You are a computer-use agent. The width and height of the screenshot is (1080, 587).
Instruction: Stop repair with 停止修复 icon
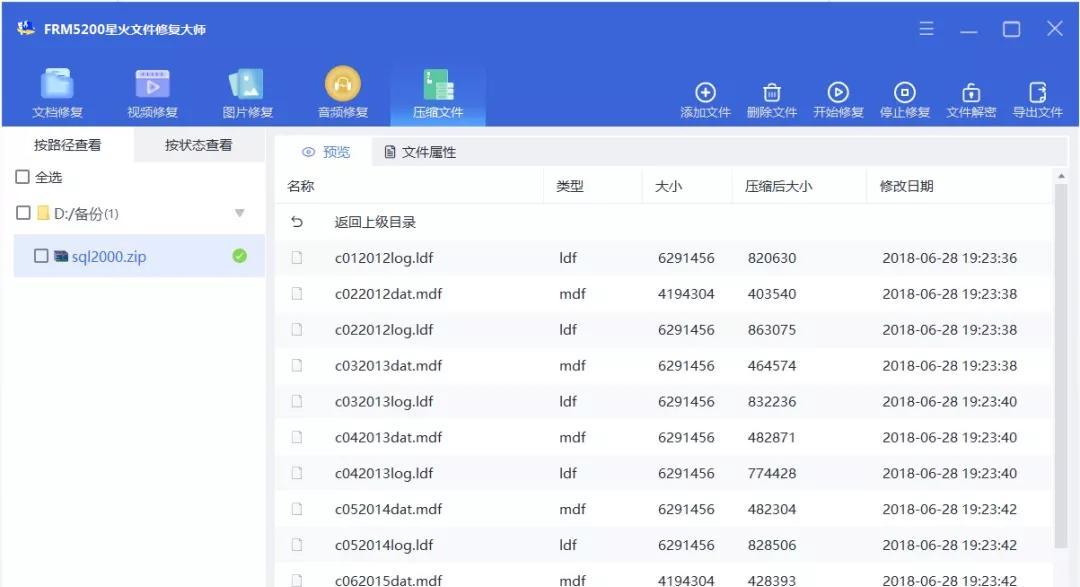coord(904,92)
